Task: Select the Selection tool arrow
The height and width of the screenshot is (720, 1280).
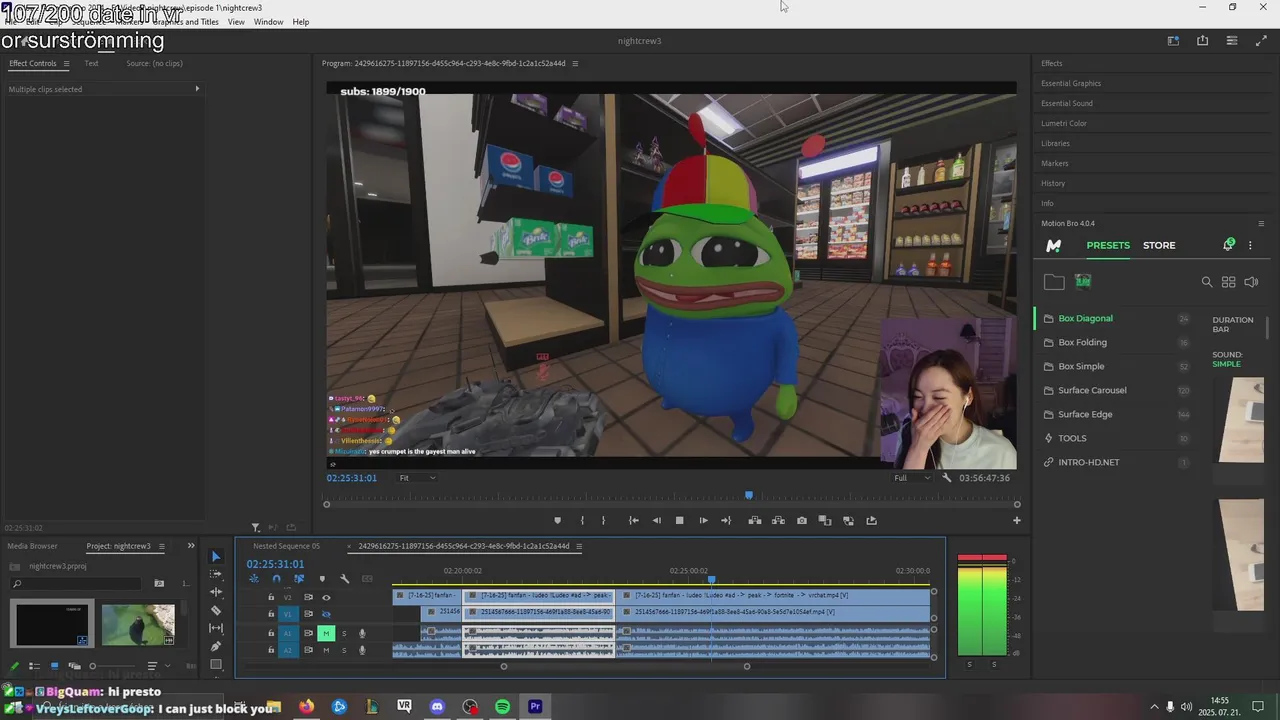Action: (x=216, y=557)
